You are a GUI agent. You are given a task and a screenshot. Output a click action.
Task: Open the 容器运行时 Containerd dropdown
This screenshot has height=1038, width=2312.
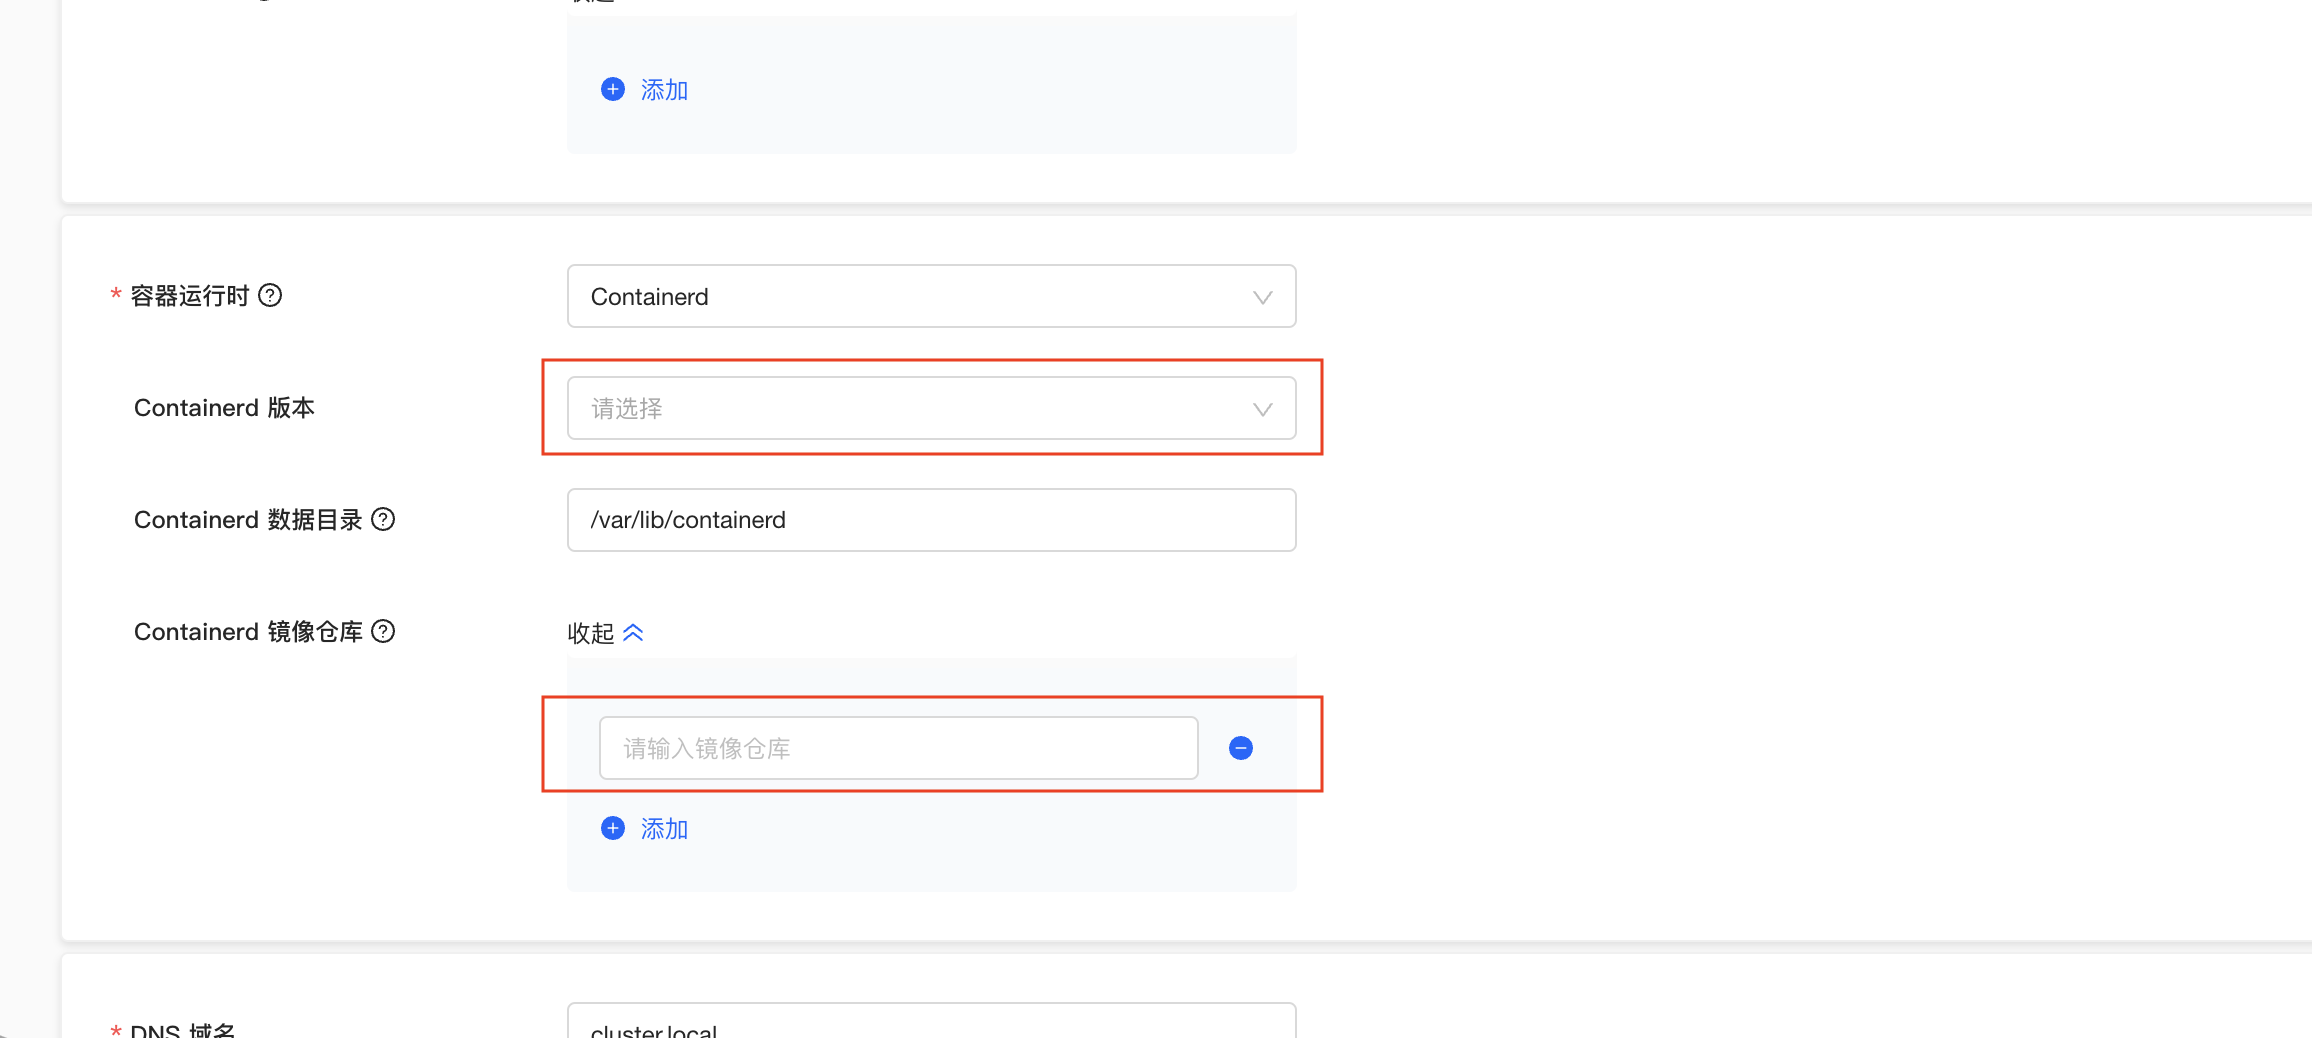pyautogui.click(x=930, y=296)
